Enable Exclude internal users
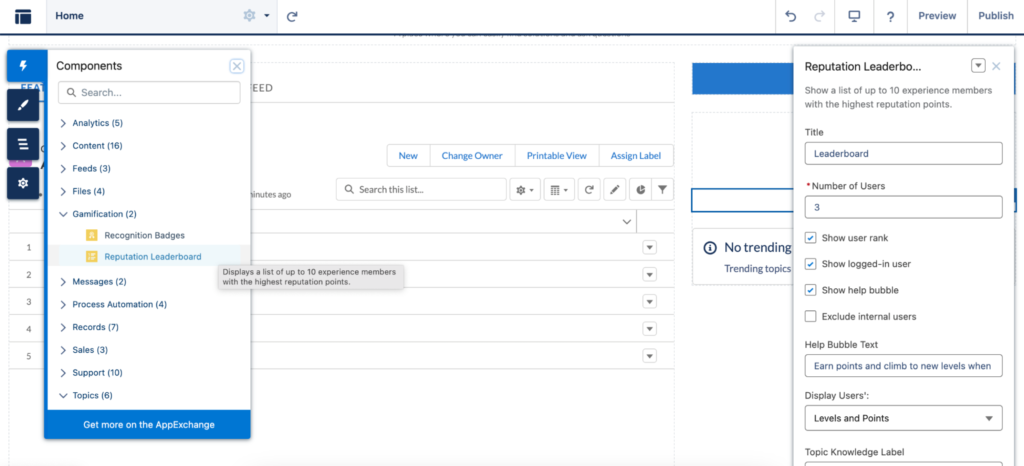1024x466 pixels. [810, 317]
